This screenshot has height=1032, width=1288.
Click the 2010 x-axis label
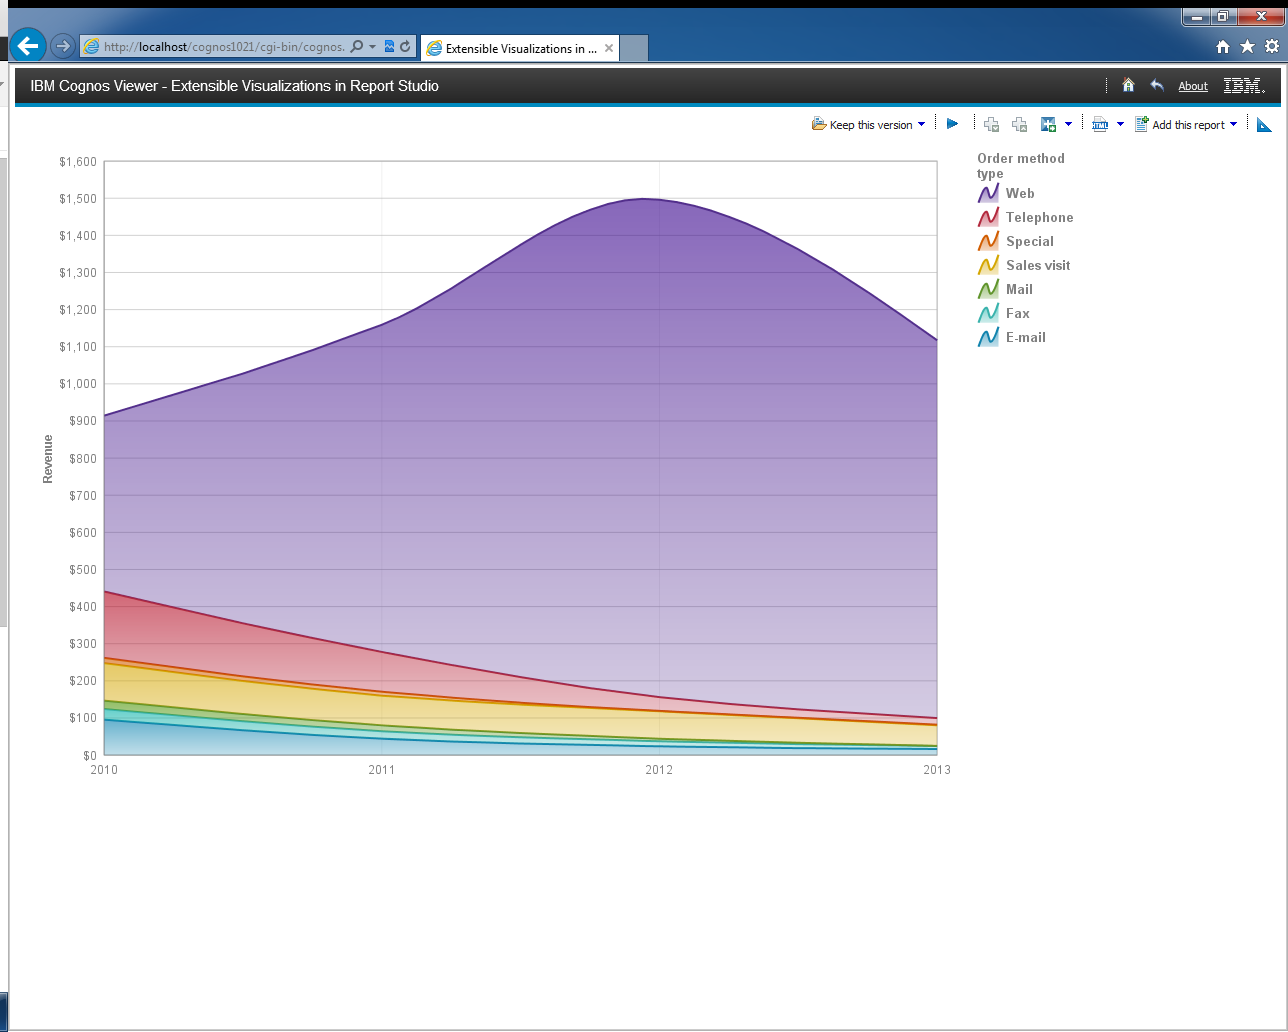104,770
